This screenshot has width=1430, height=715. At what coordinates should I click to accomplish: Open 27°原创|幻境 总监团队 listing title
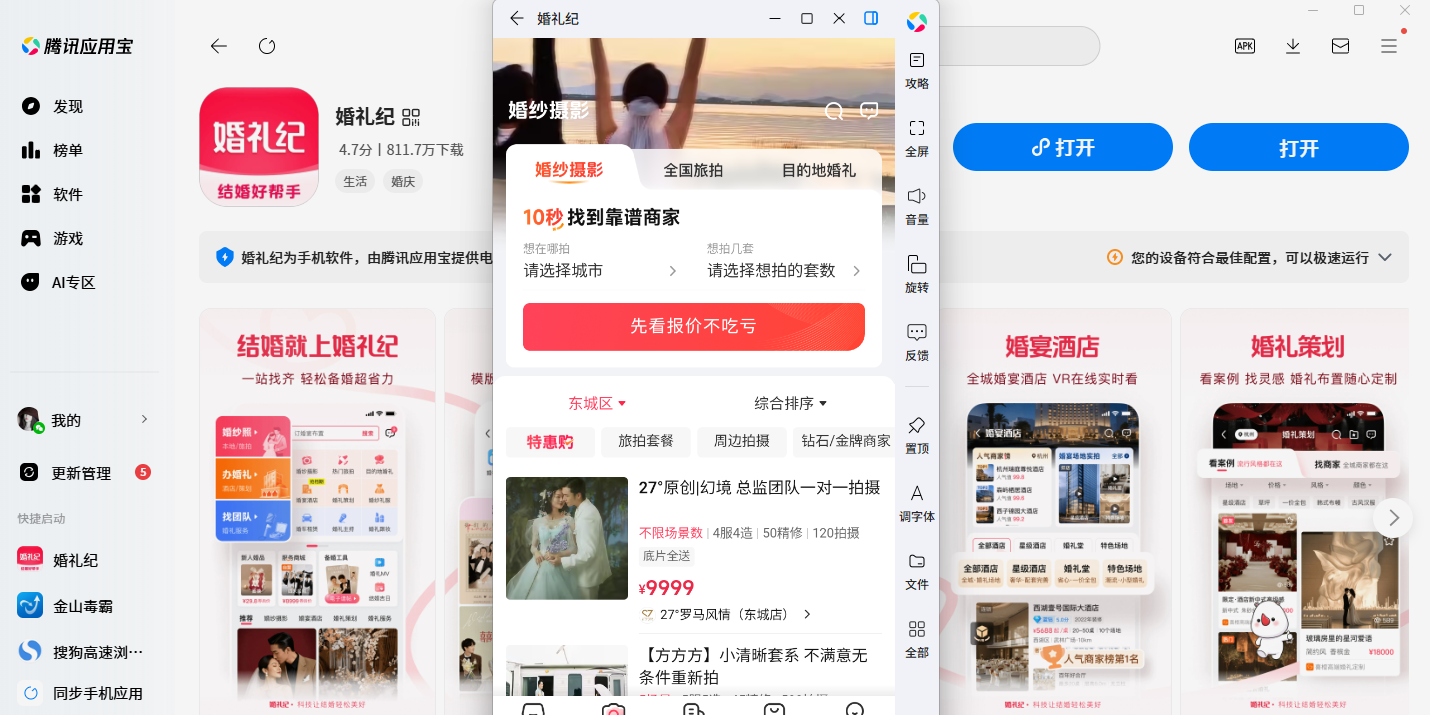click(759, 488)
